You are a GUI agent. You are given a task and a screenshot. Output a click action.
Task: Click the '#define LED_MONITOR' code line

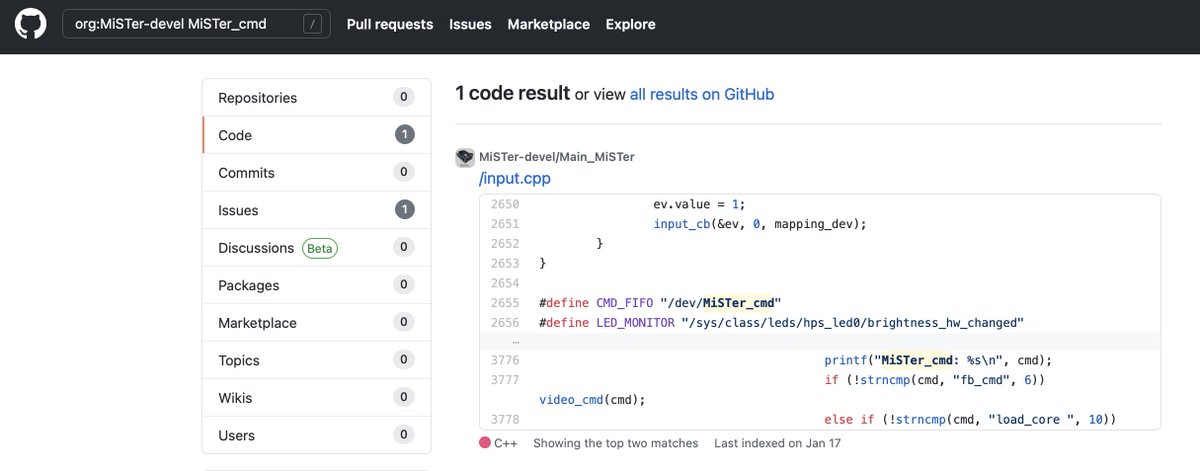pos(781,322)
